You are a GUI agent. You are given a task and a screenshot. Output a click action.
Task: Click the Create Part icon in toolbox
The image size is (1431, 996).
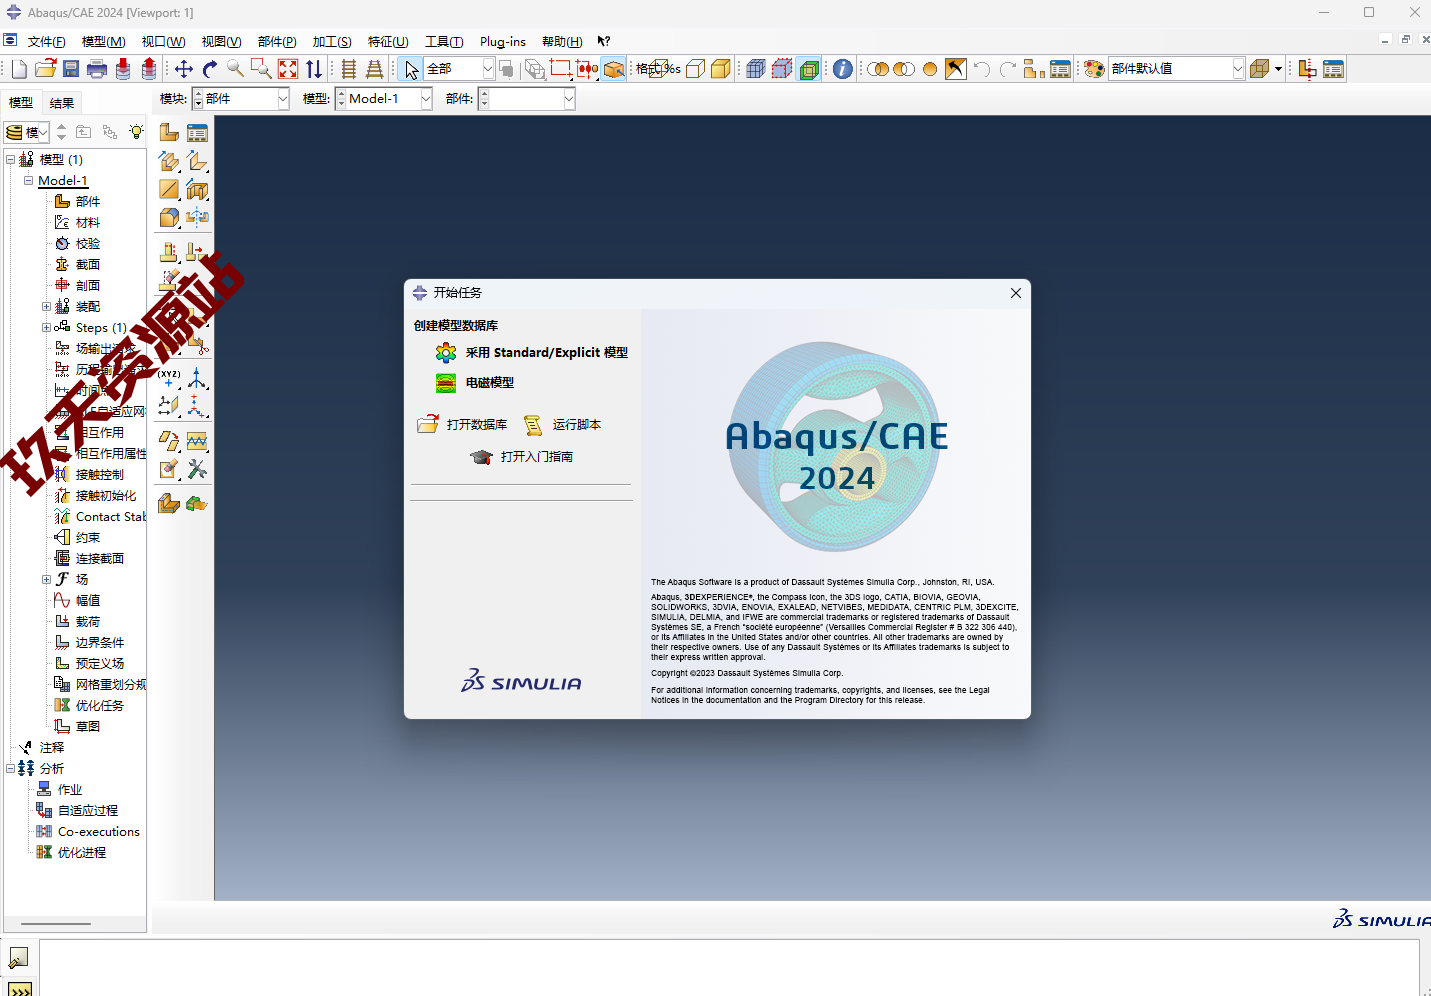[169, 133]
